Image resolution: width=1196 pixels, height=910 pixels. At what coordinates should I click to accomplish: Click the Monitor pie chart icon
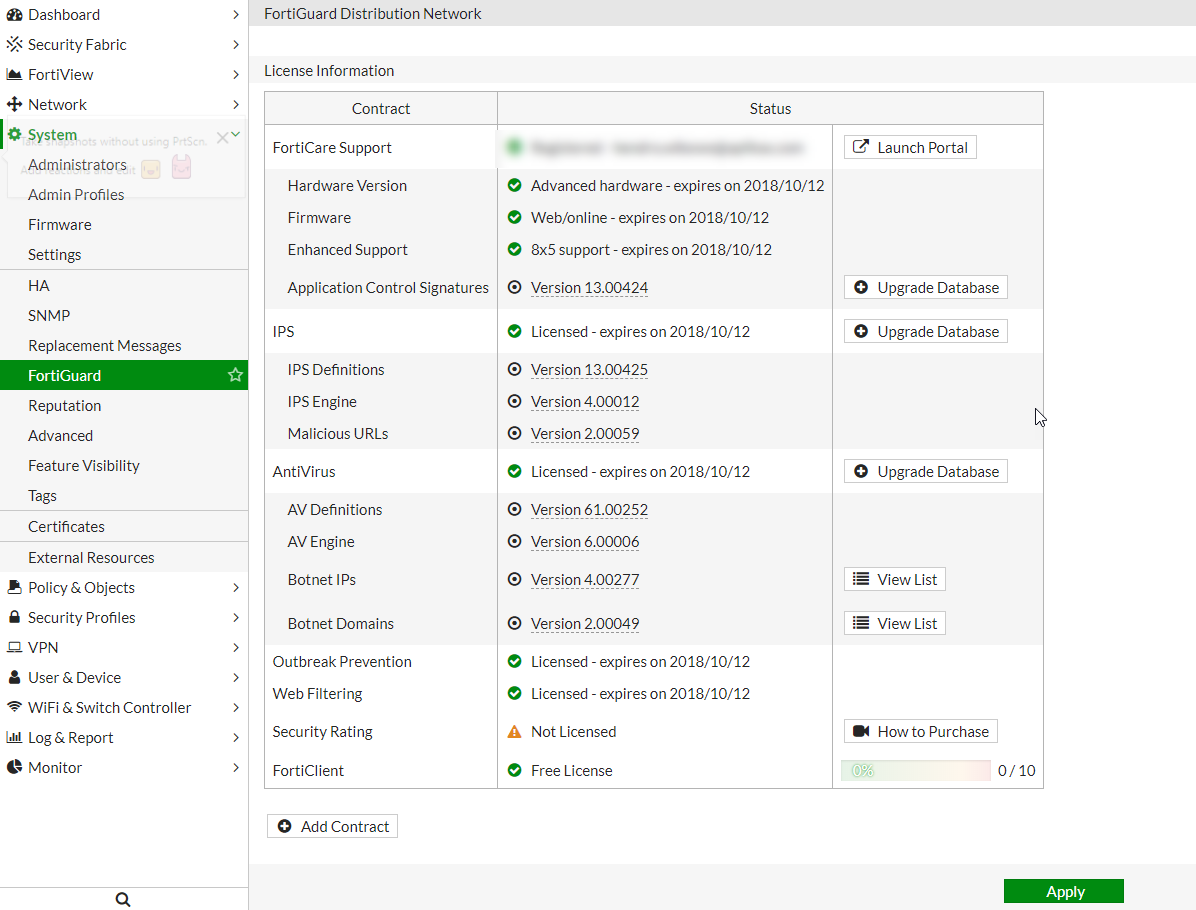[14, 767]
